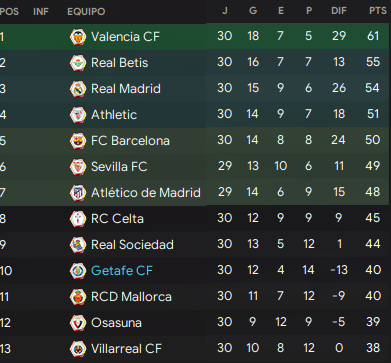Viewport: 391px width, 363px height.
Task: Open the RC Celta team link
Action: point(117,219)
